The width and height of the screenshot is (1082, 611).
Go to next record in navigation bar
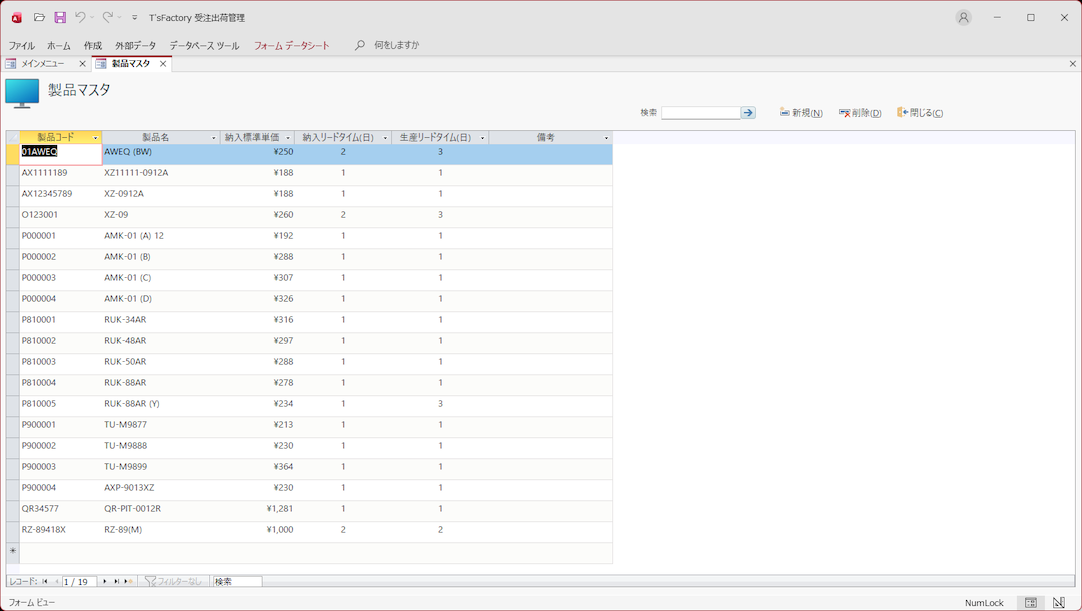coord(105,581)
